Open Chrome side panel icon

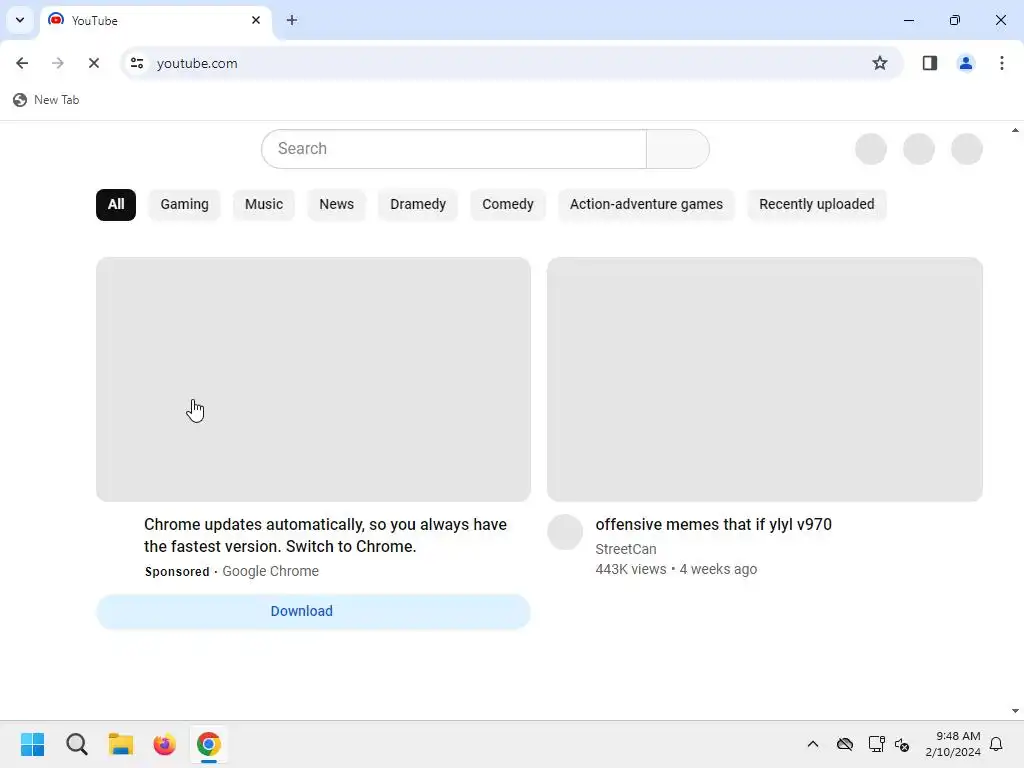coord(929,63)
